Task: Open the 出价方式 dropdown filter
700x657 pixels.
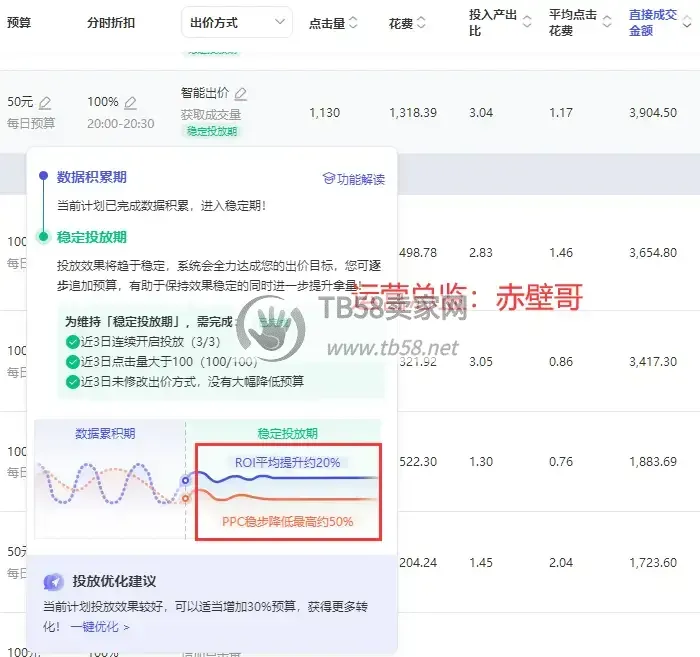Action: pos(237,22)
